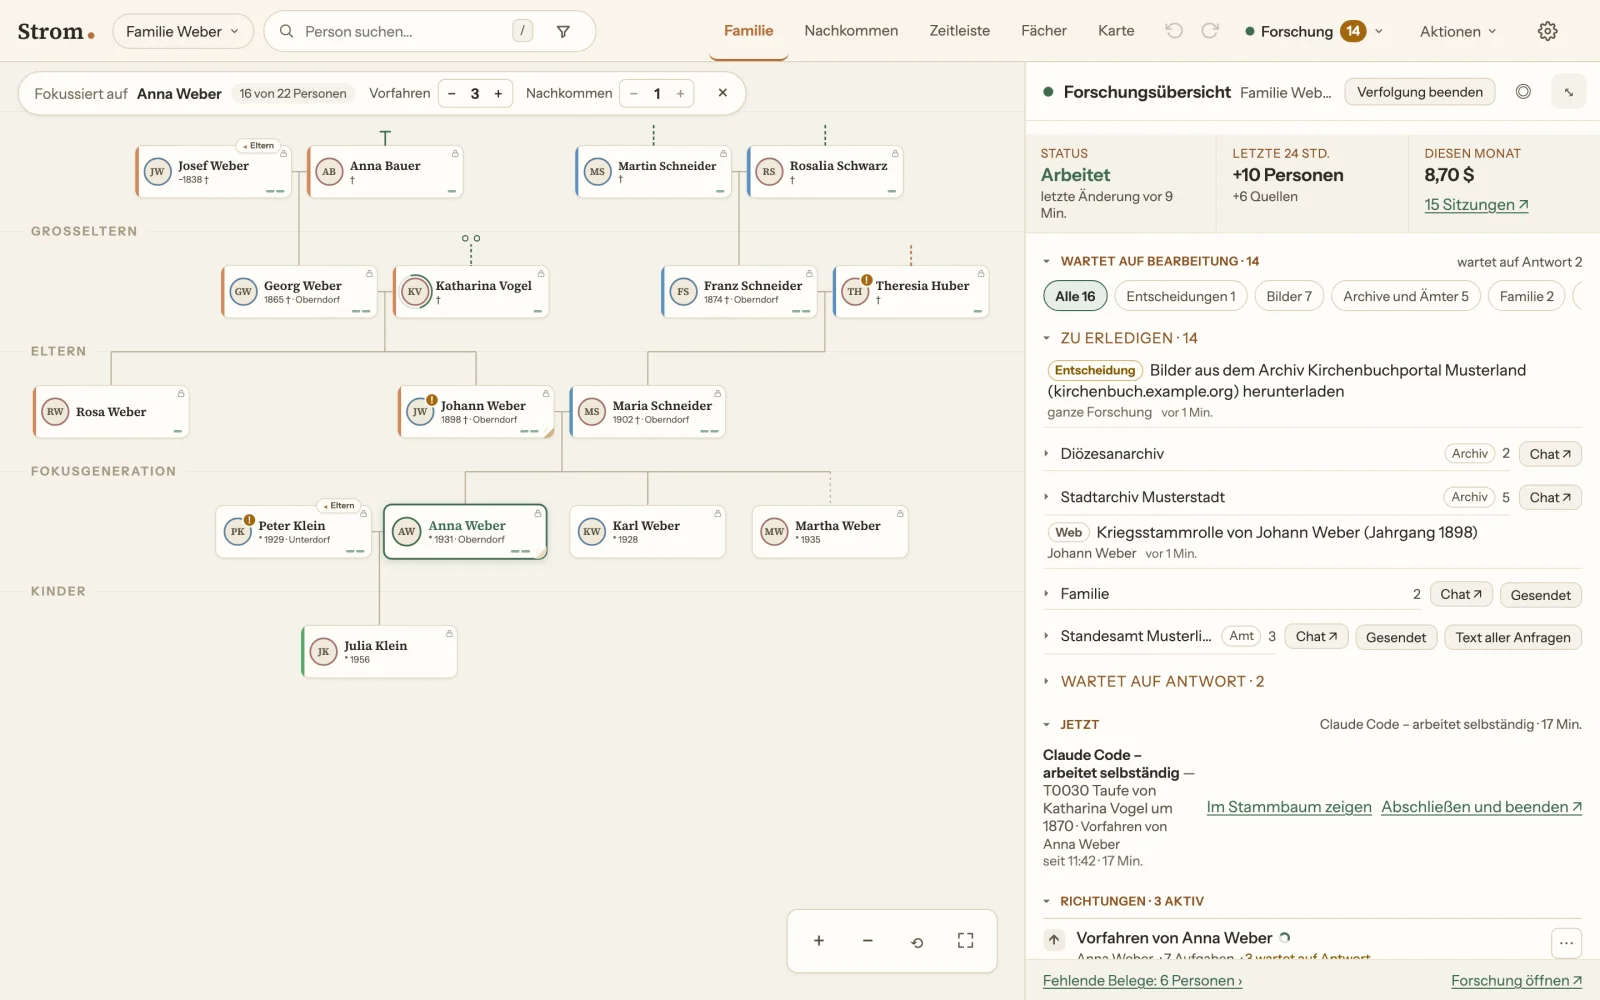Open settings via the gear icon
The image size is (1600, 1000).
pyautogui.click(x=1547, y=31)
